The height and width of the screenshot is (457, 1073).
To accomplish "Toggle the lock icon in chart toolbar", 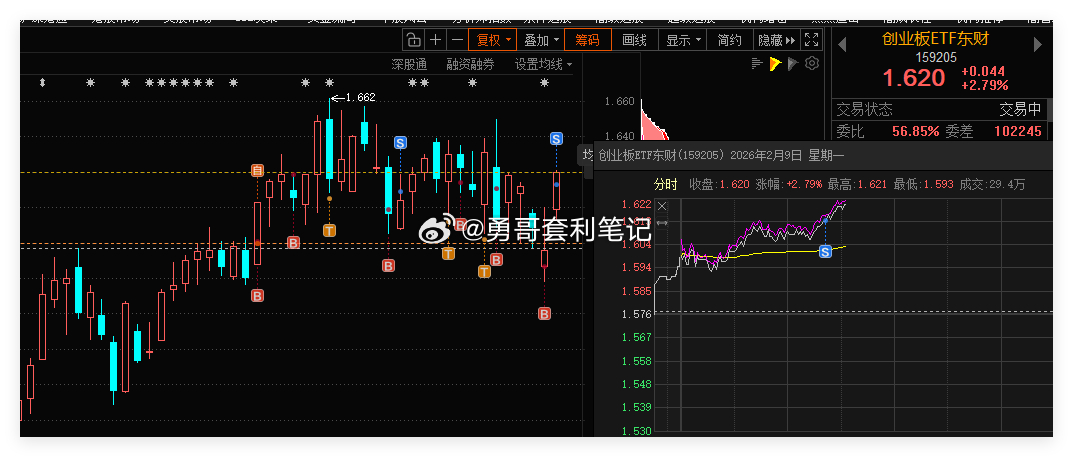I will point(413,40).
